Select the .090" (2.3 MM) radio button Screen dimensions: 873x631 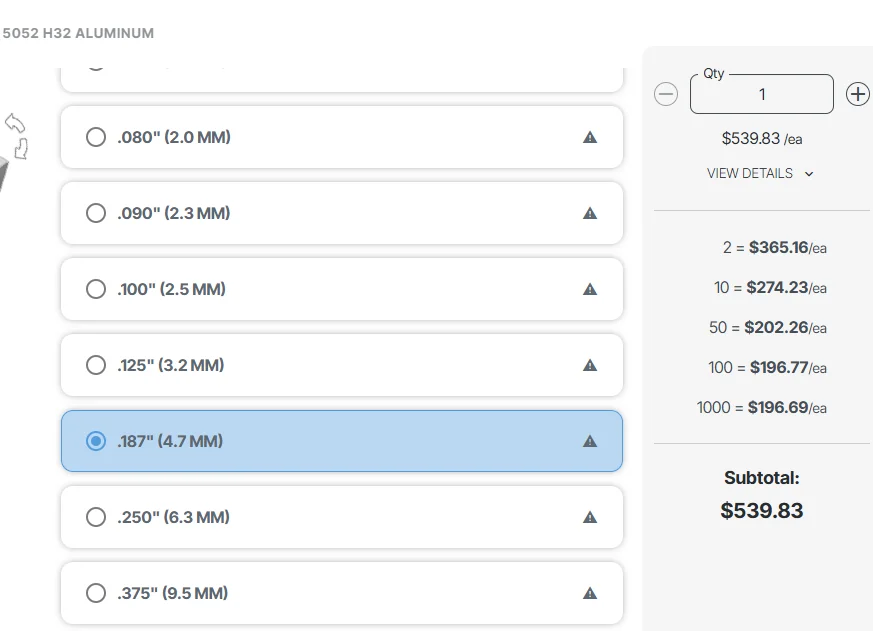click(x=96, y=213)
